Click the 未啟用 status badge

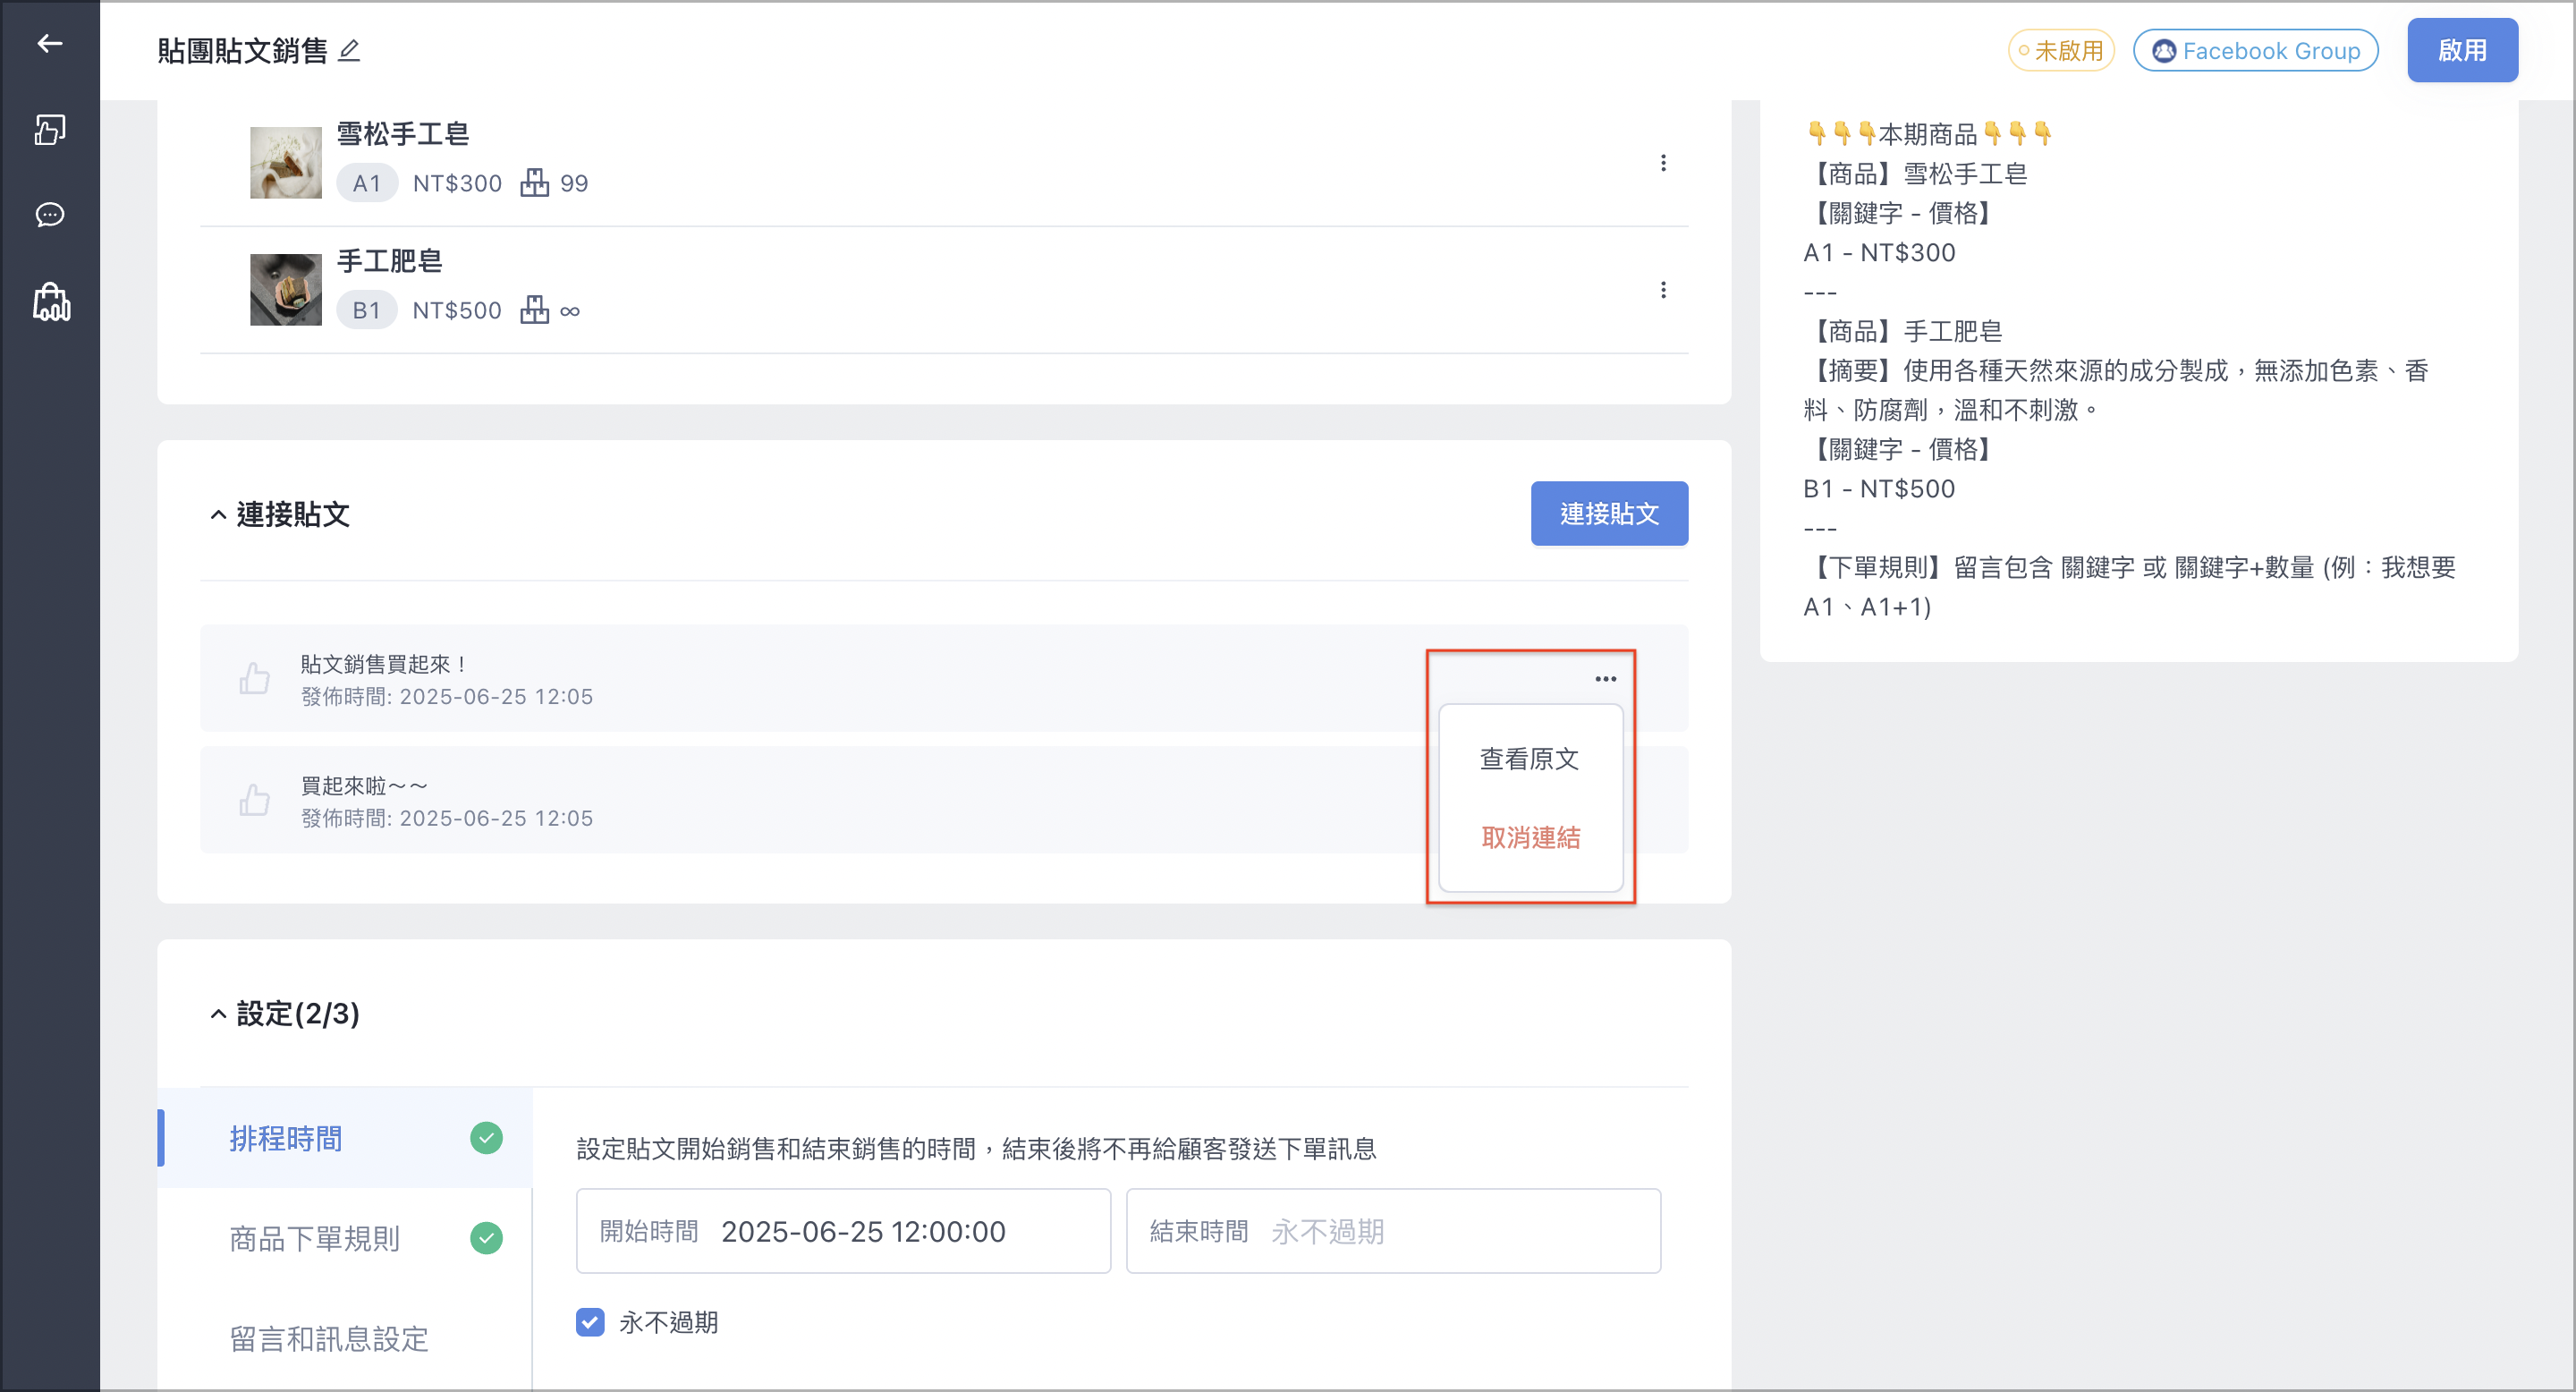[2061, 50]
